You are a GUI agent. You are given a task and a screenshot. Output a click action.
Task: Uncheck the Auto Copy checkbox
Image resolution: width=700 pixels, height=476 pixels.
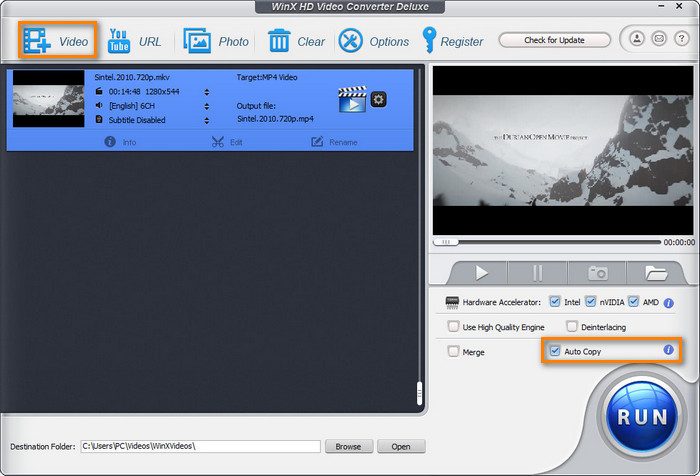(x=554, y=351)
